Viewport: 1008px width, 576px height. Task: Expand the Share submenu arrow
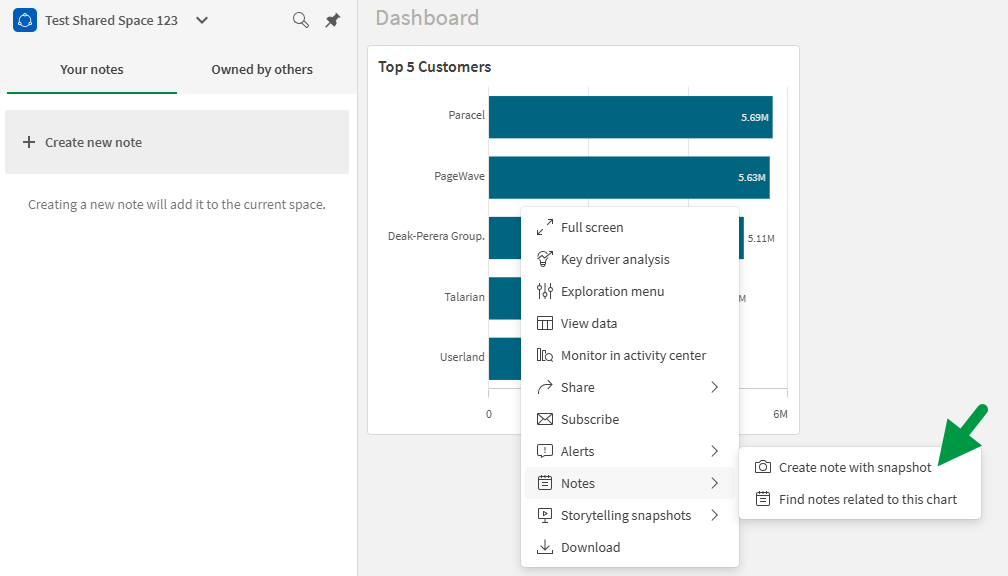pyautogui.click(x=714, y=388)
